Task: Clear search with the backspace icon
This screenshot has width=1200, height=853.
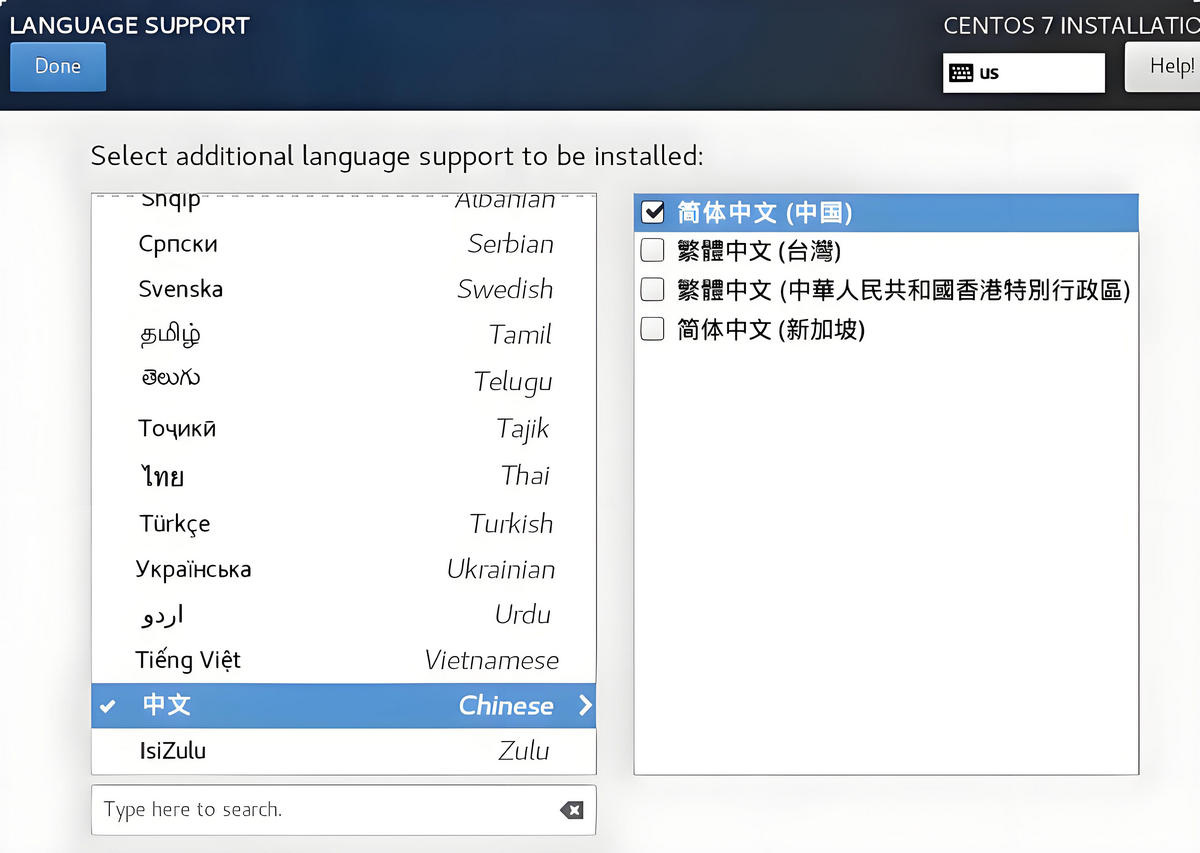Action: coord(572,810)
